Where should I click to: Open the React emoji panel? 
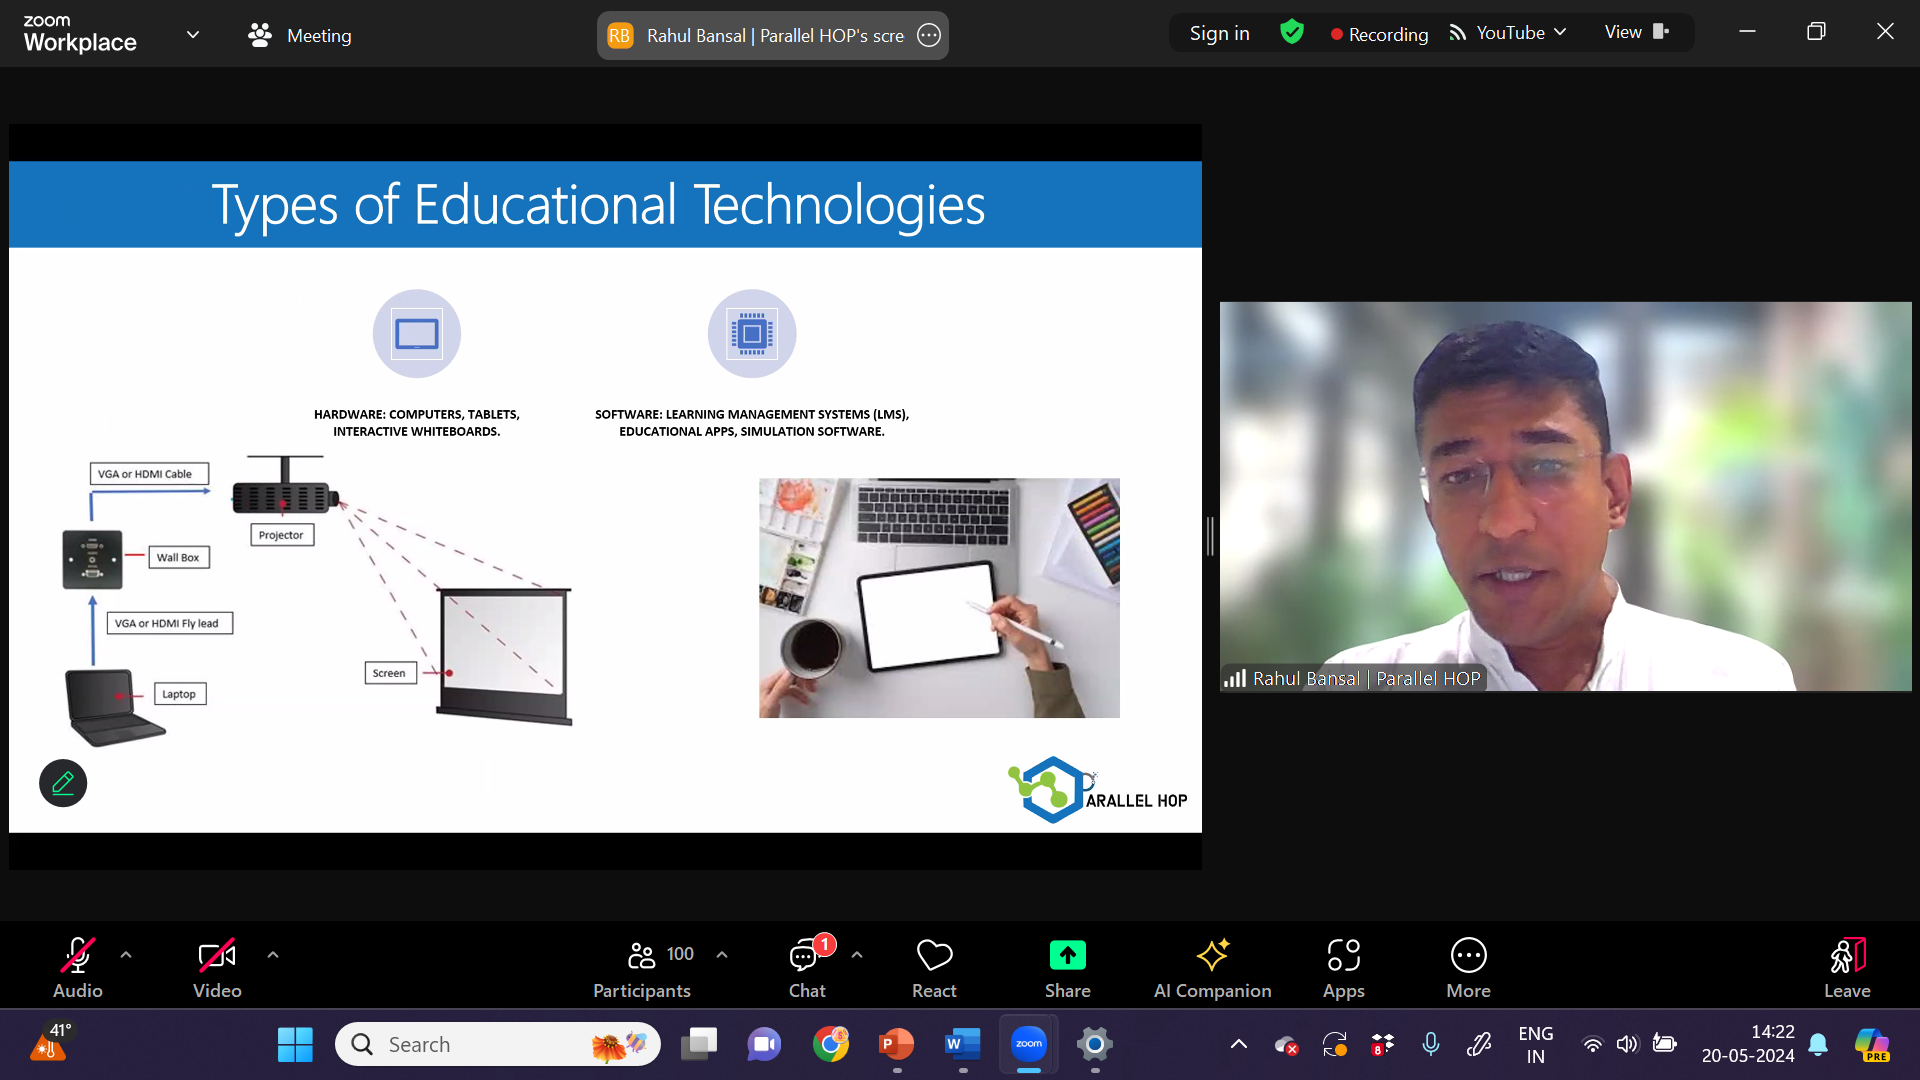tap(934, 967)
